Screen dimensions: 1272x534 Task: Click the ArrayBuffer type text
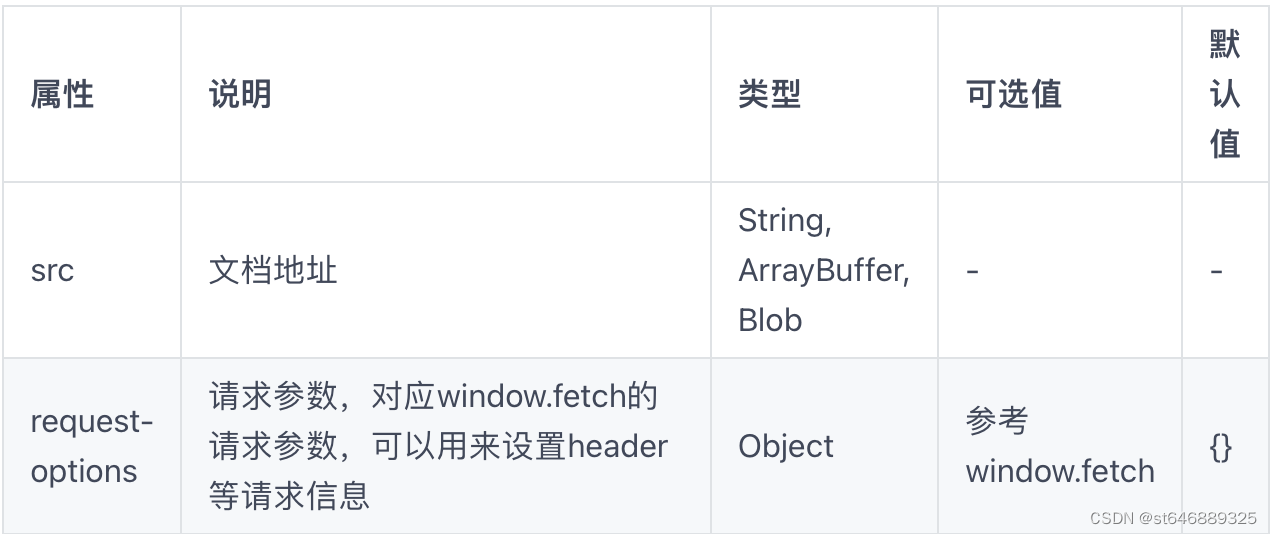823,271
